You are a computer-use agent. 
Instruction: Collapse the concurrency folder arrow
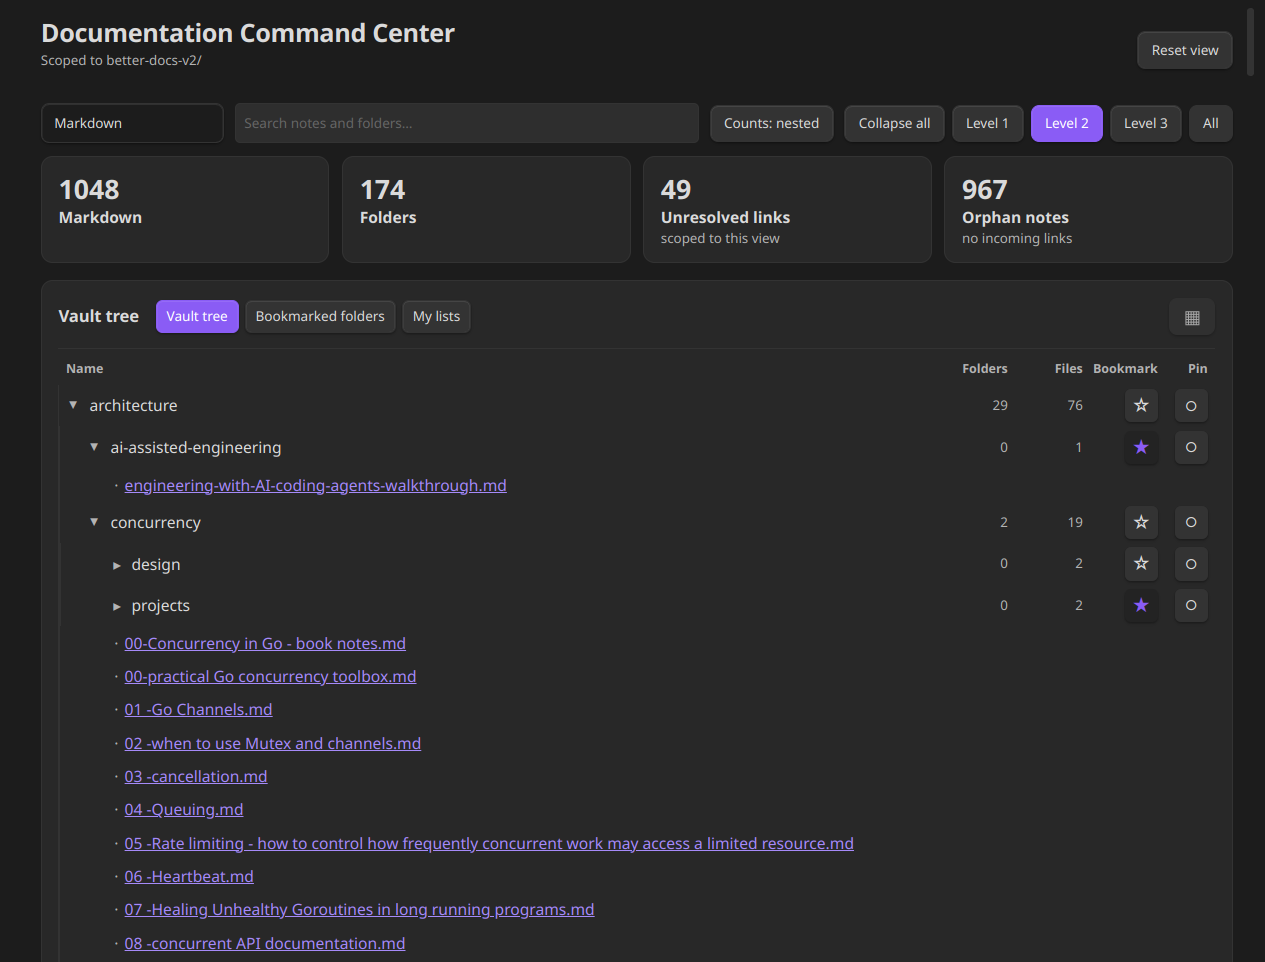pos(94,522)
